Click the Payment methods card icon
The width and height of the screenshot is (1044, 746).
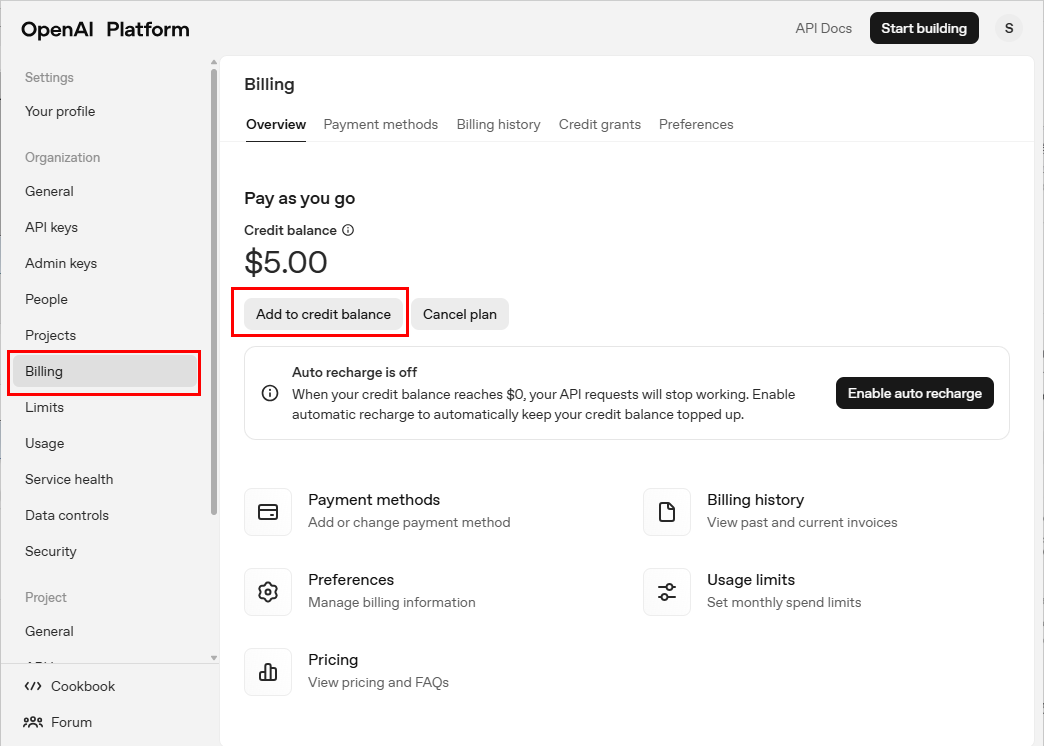tap(268, 512)
